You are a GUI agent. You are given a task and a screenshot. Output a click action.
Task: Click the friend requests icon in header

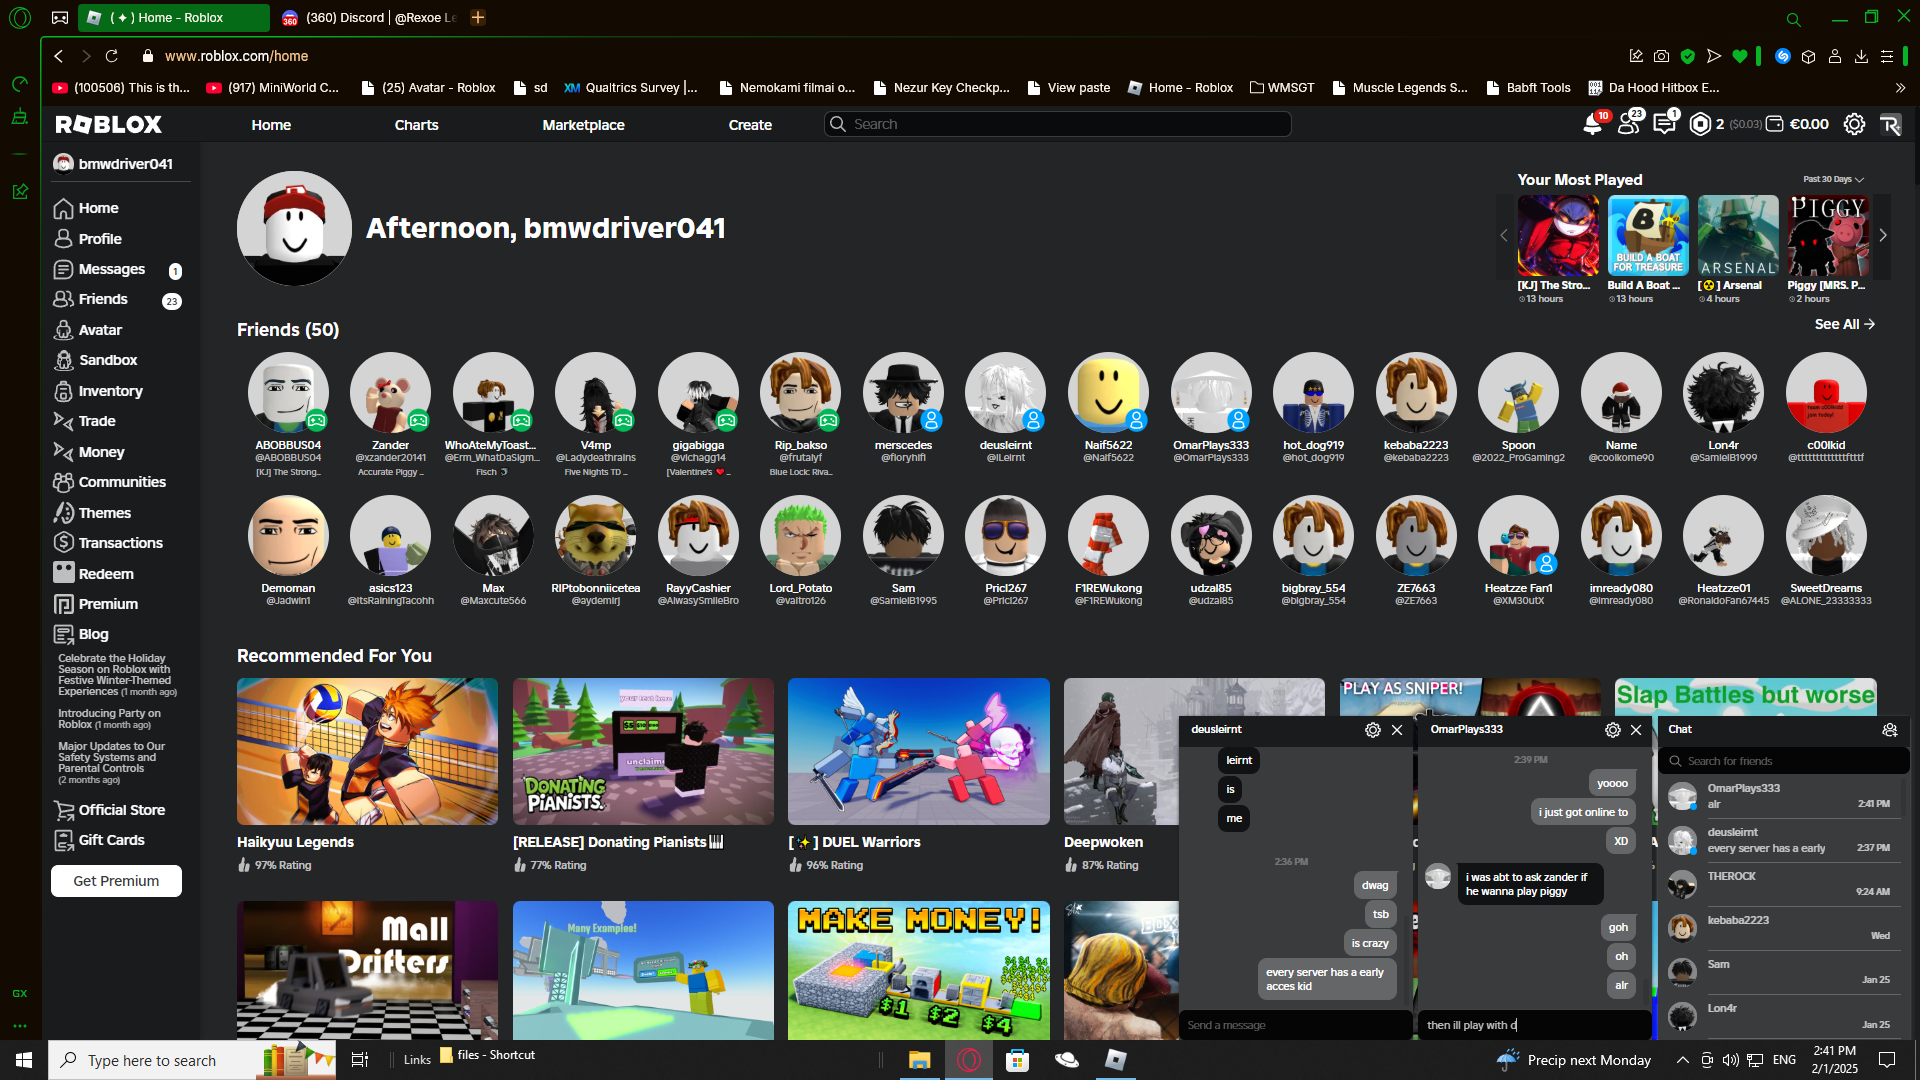tap(1629, 124)
